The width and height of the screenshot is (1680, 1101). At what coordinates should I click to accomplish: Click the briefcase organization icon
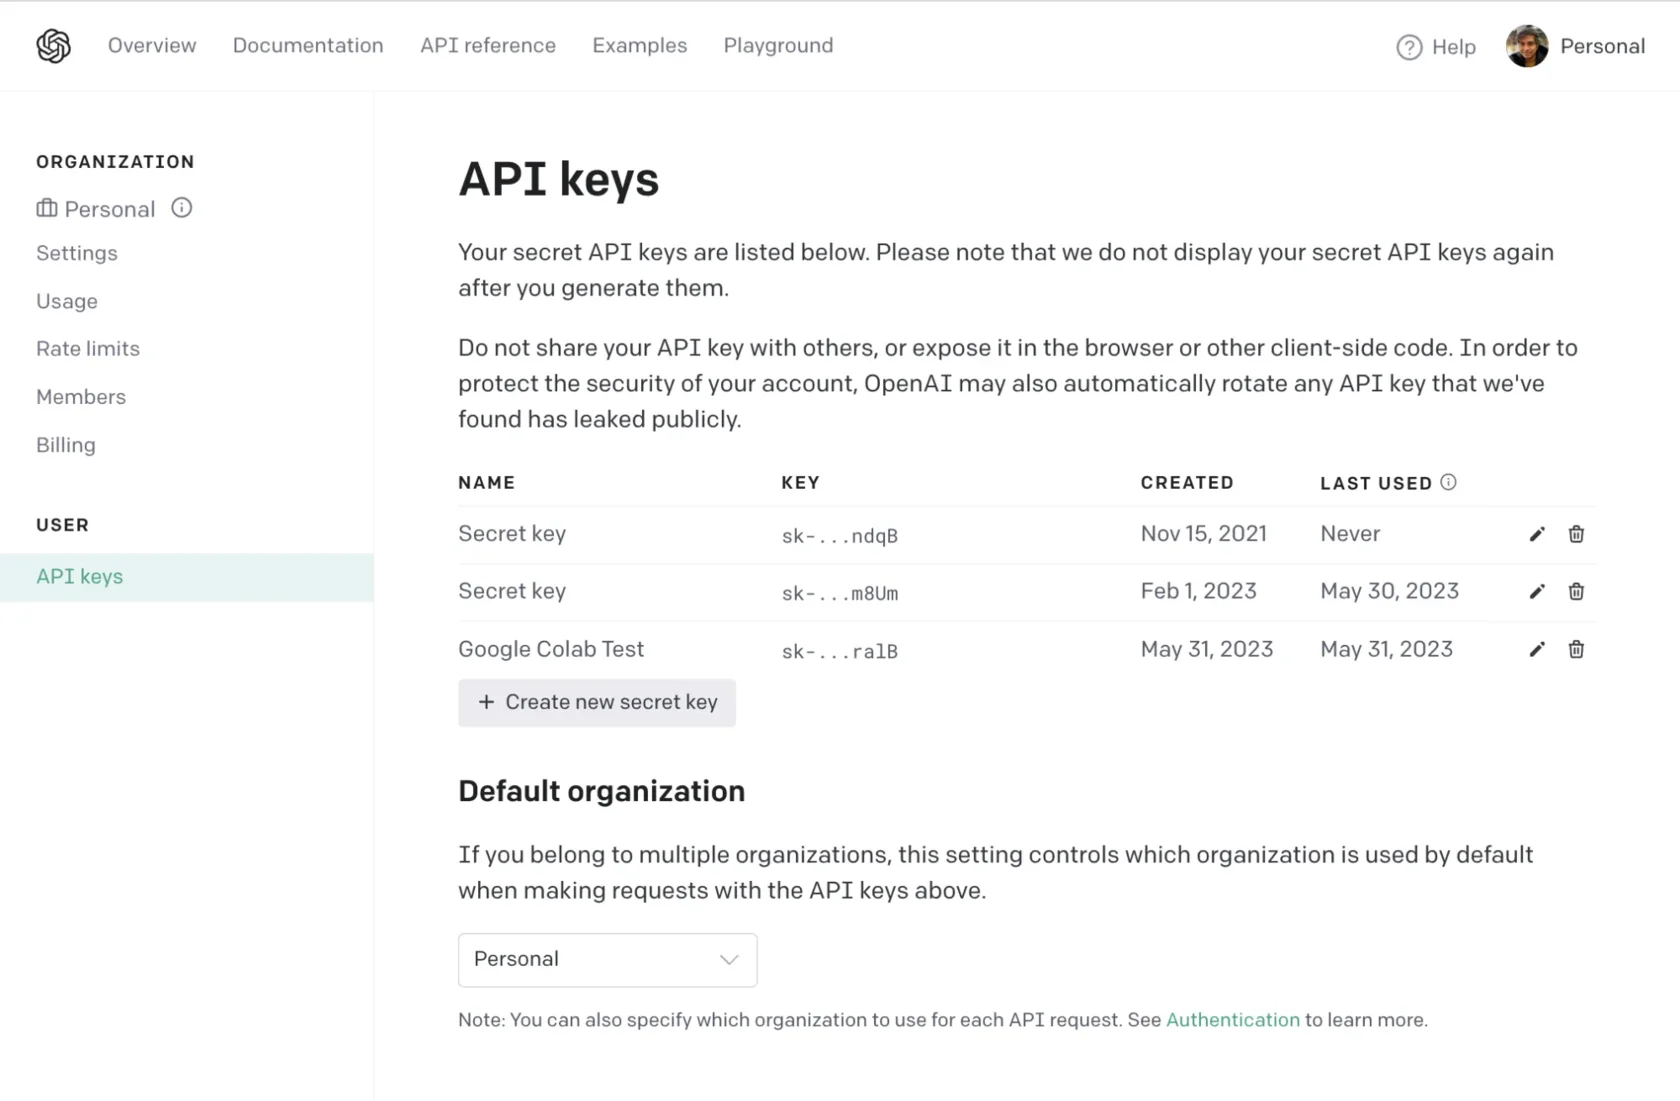click(47, 208)
